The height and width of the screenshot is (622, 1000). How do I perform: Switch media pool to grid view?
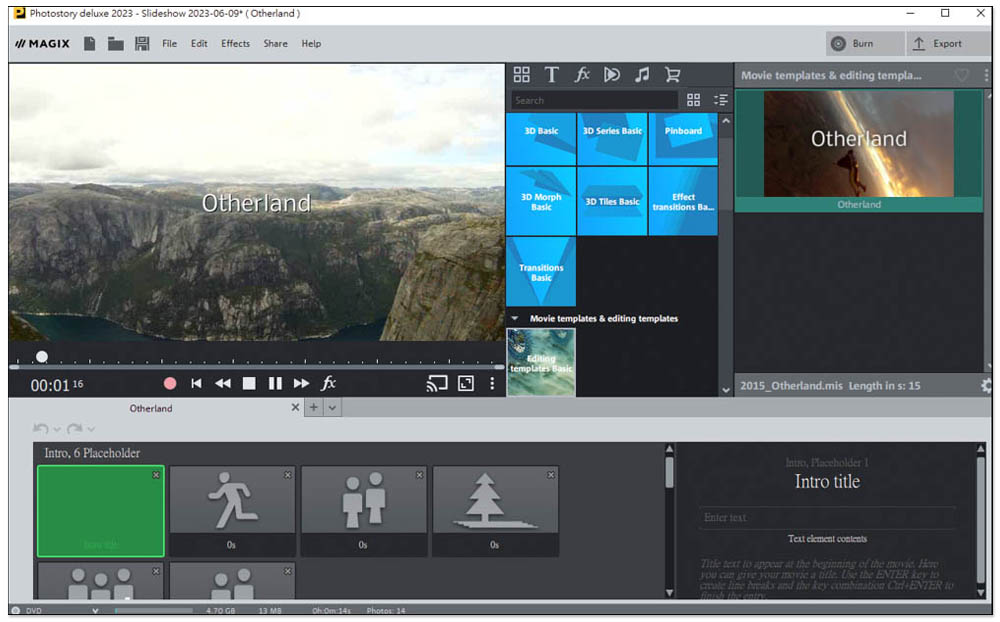pyautogui.click(x=694, y=100)
